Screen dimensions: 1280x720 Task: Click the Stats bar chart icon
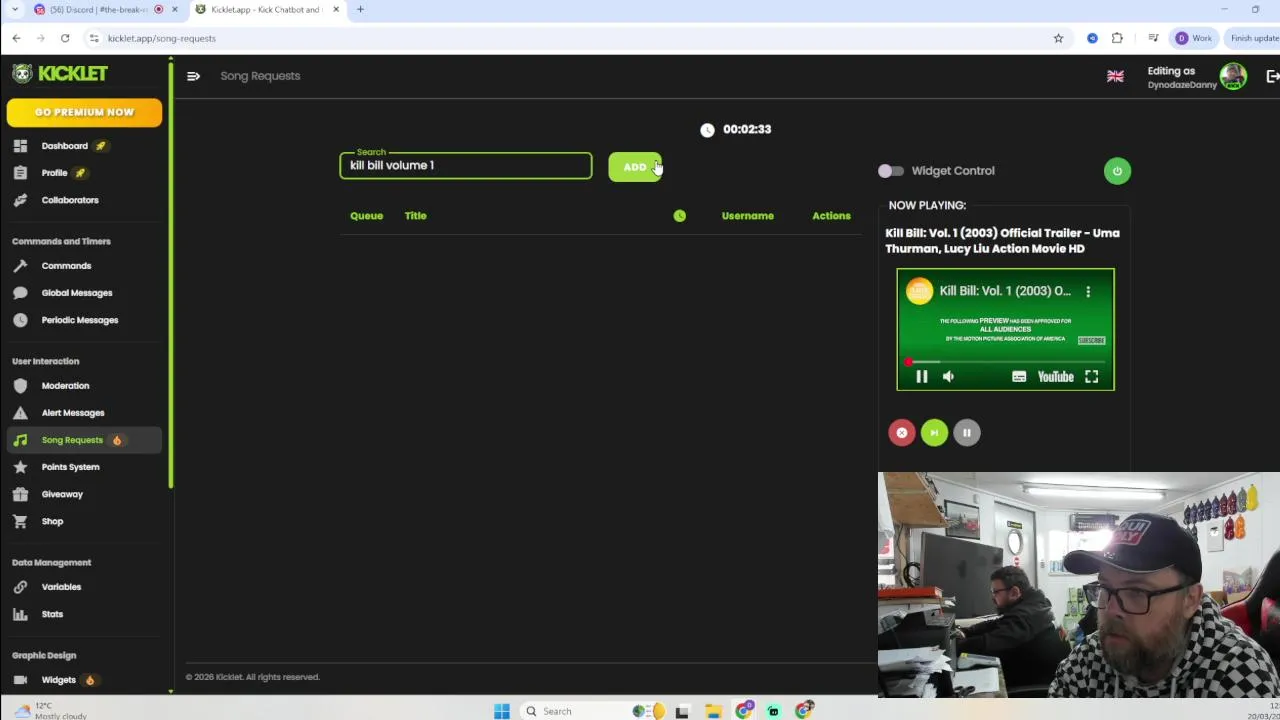tap(20, 614)
